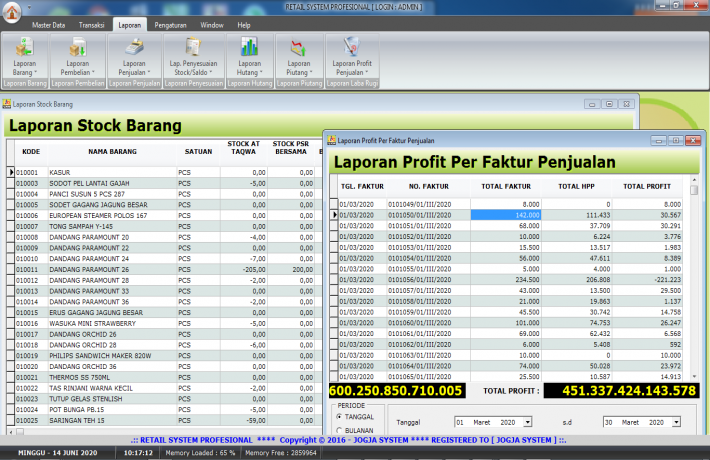Select the TAS RINJANI WARNA KECIL row
The image size is (710, 460).
165,388
